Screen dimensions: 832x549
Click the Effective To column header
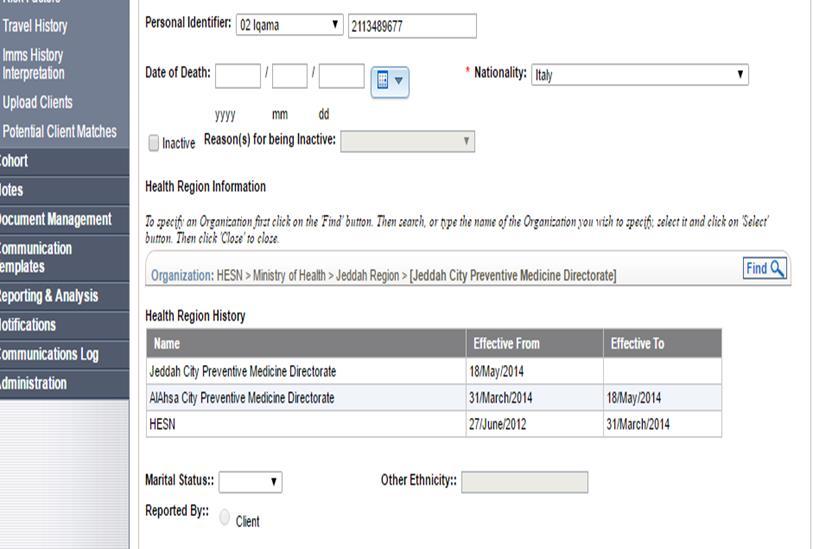pyautogui.click(x=662, y=343)
